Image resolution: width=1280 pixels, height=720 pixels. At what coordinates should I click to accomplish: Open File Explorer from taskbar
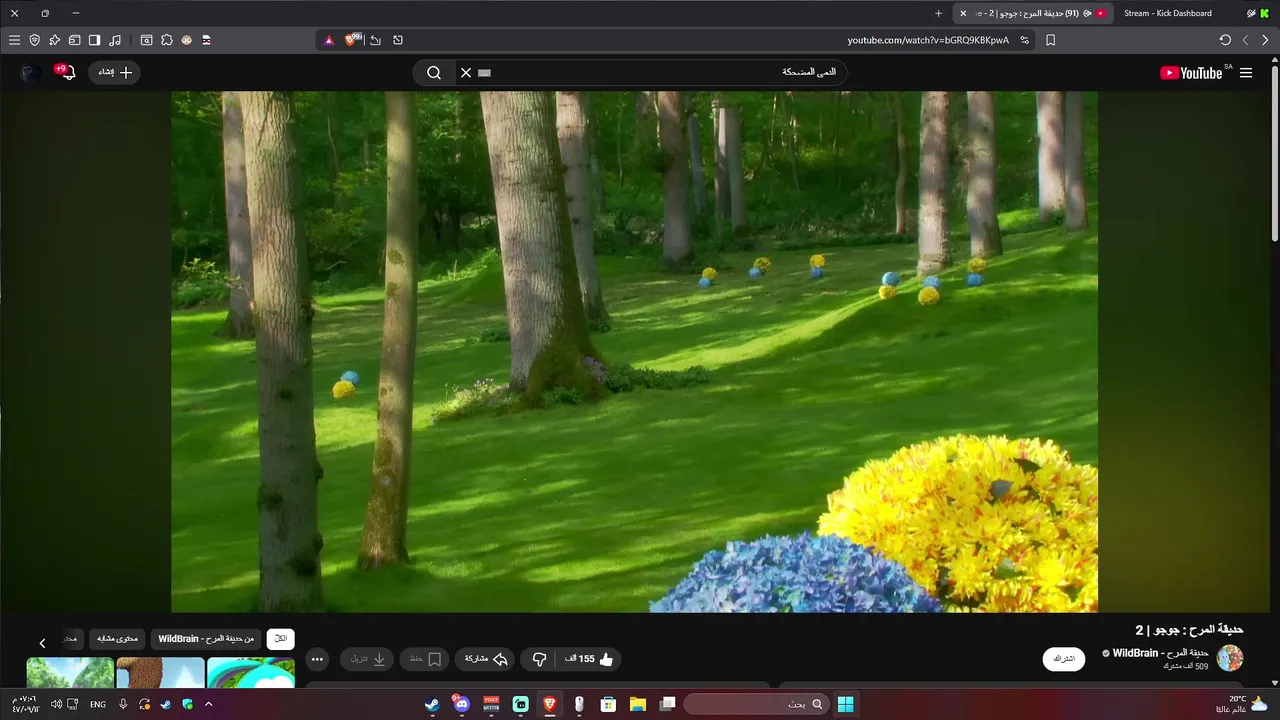click(x=638, y=704)
